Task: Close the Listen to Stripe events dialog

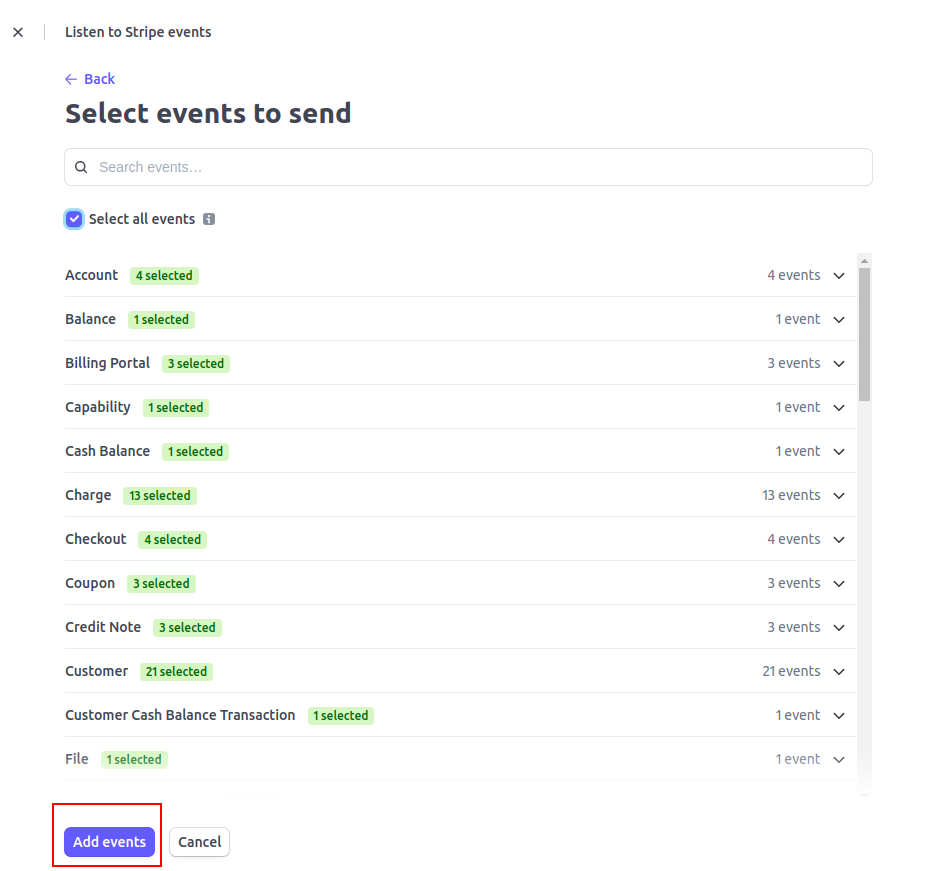Action: [18, 32]
